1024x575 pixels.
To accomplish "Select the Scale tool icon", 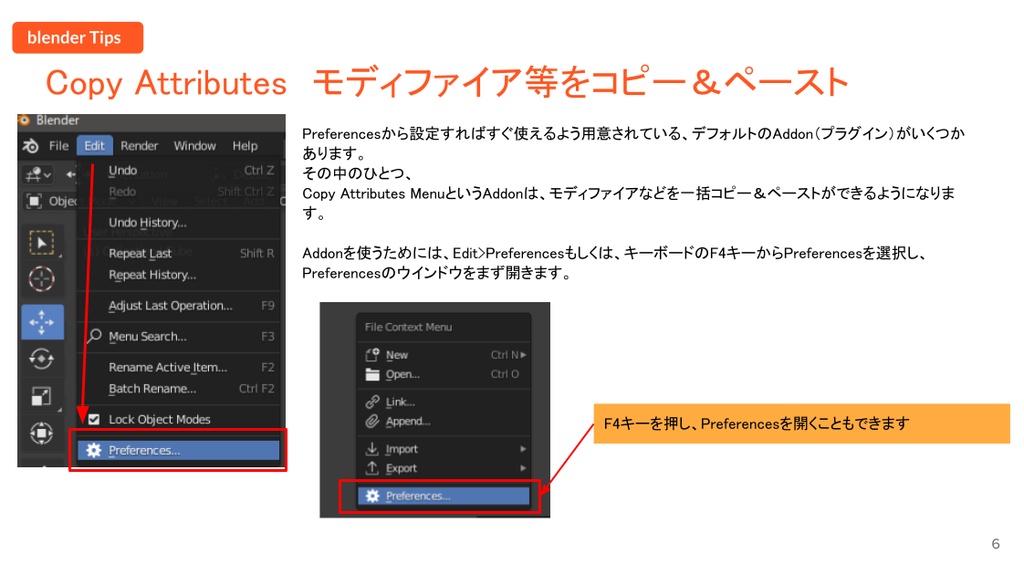I will coord(42,395).
